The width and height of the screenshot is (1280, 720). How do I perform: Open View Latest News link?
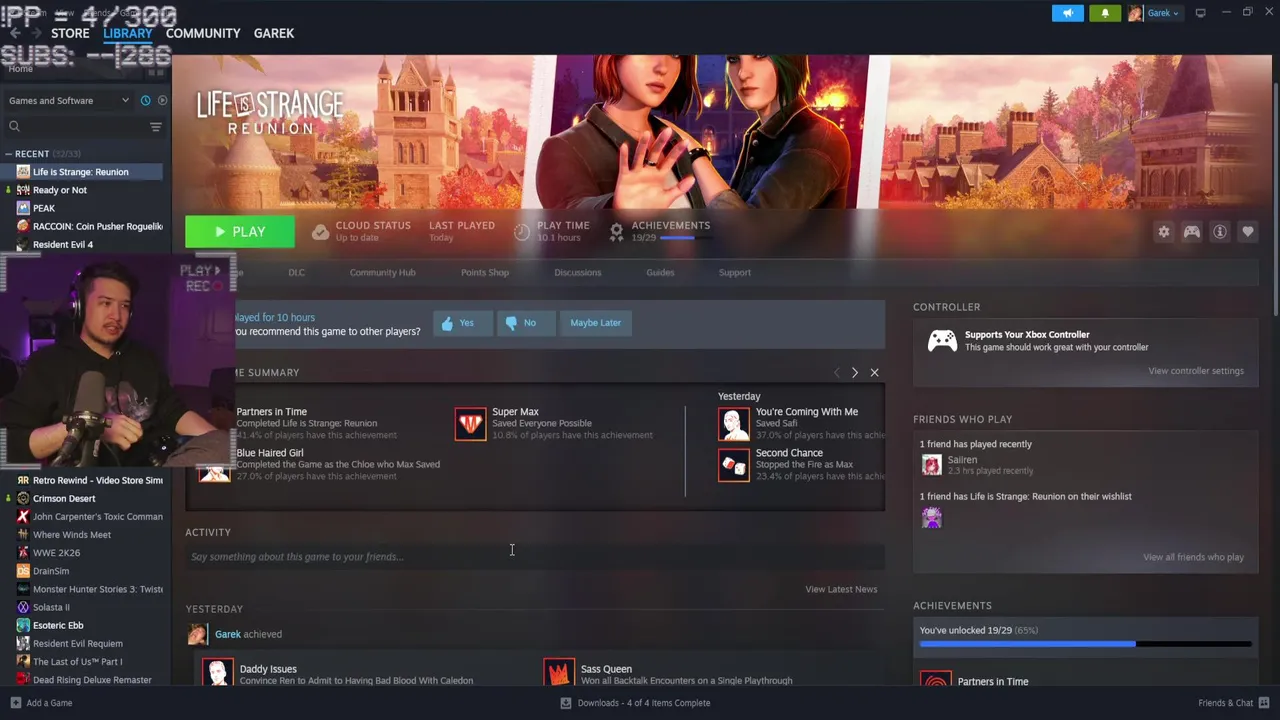(841, 589)
